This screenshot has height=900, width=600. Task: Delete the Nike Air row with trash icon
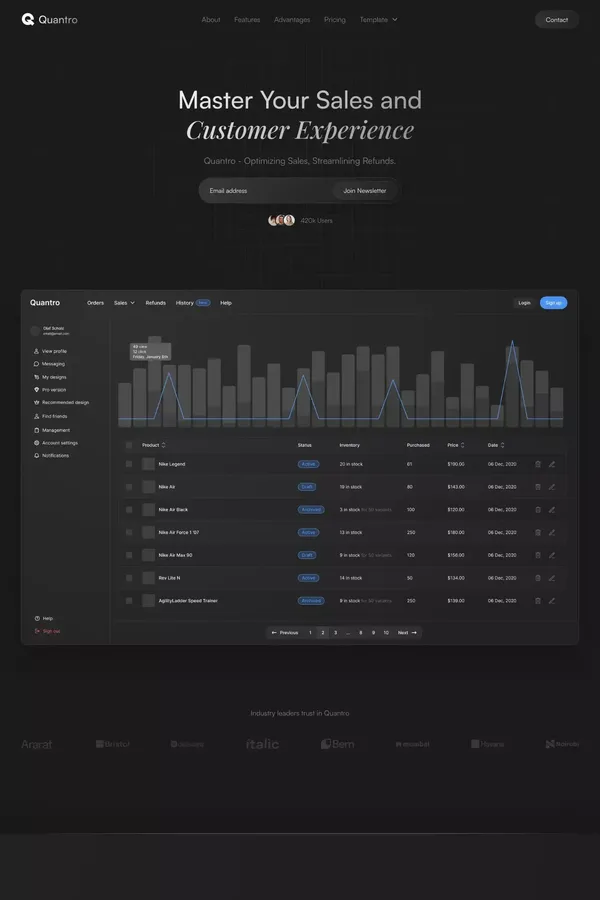538,487
